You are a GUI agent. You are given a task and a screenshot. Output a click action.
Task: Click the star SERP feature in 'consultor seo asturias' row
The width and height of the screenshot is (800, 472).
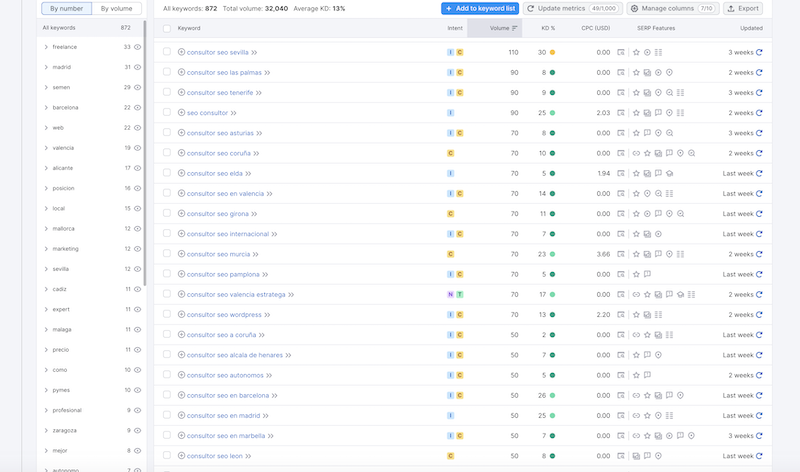[636, 133]
